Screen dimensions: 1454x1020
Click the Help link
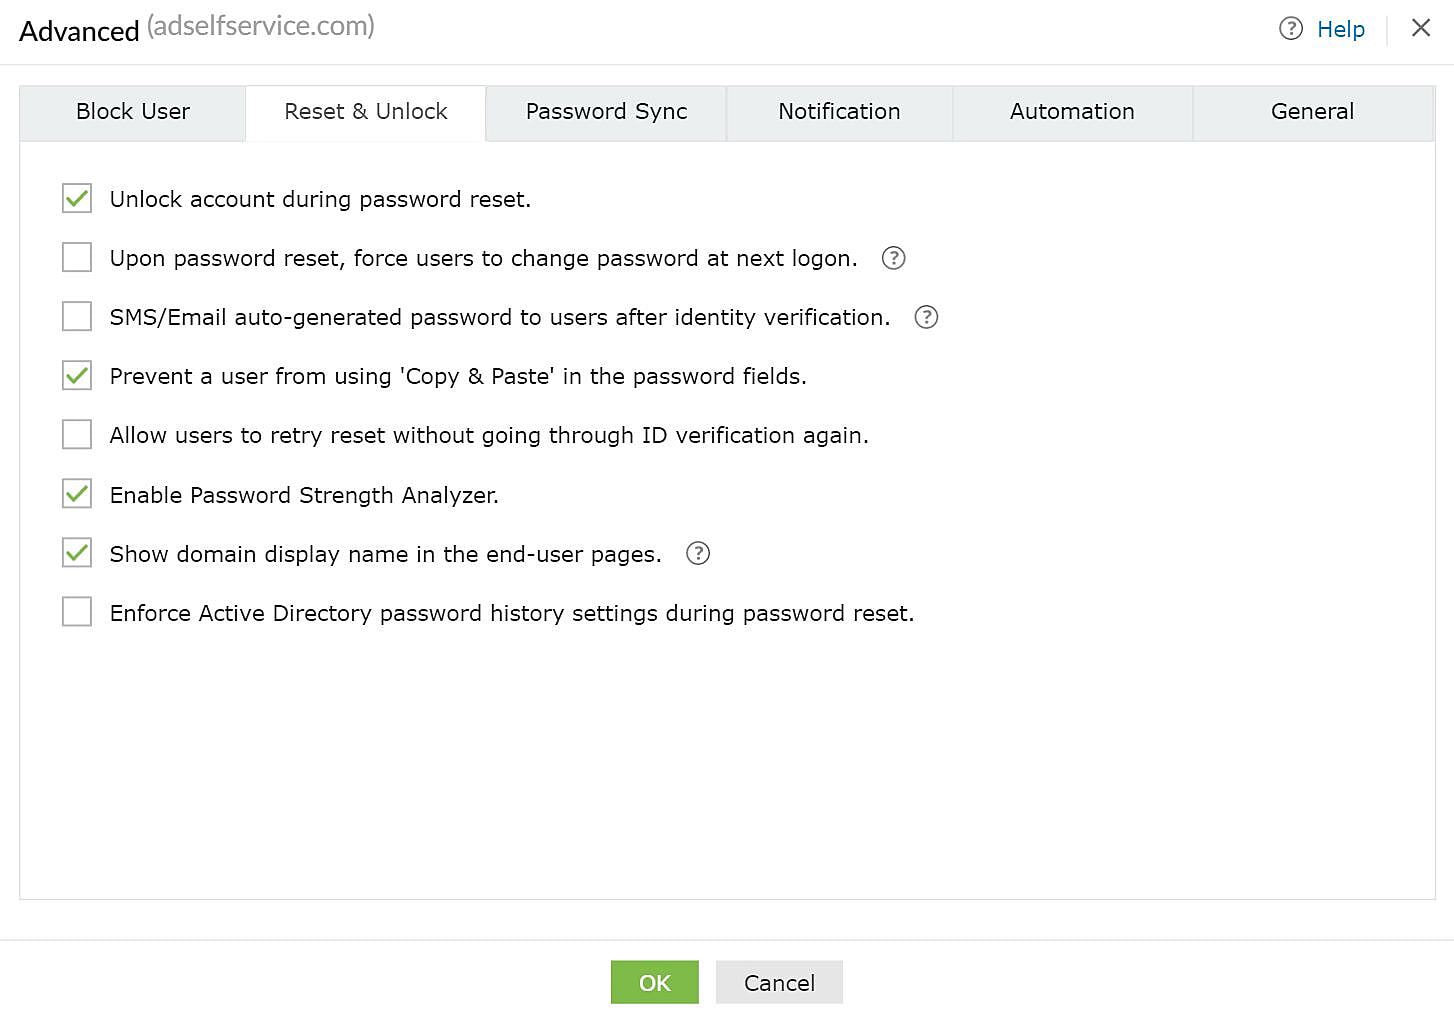coord(1341,29)
